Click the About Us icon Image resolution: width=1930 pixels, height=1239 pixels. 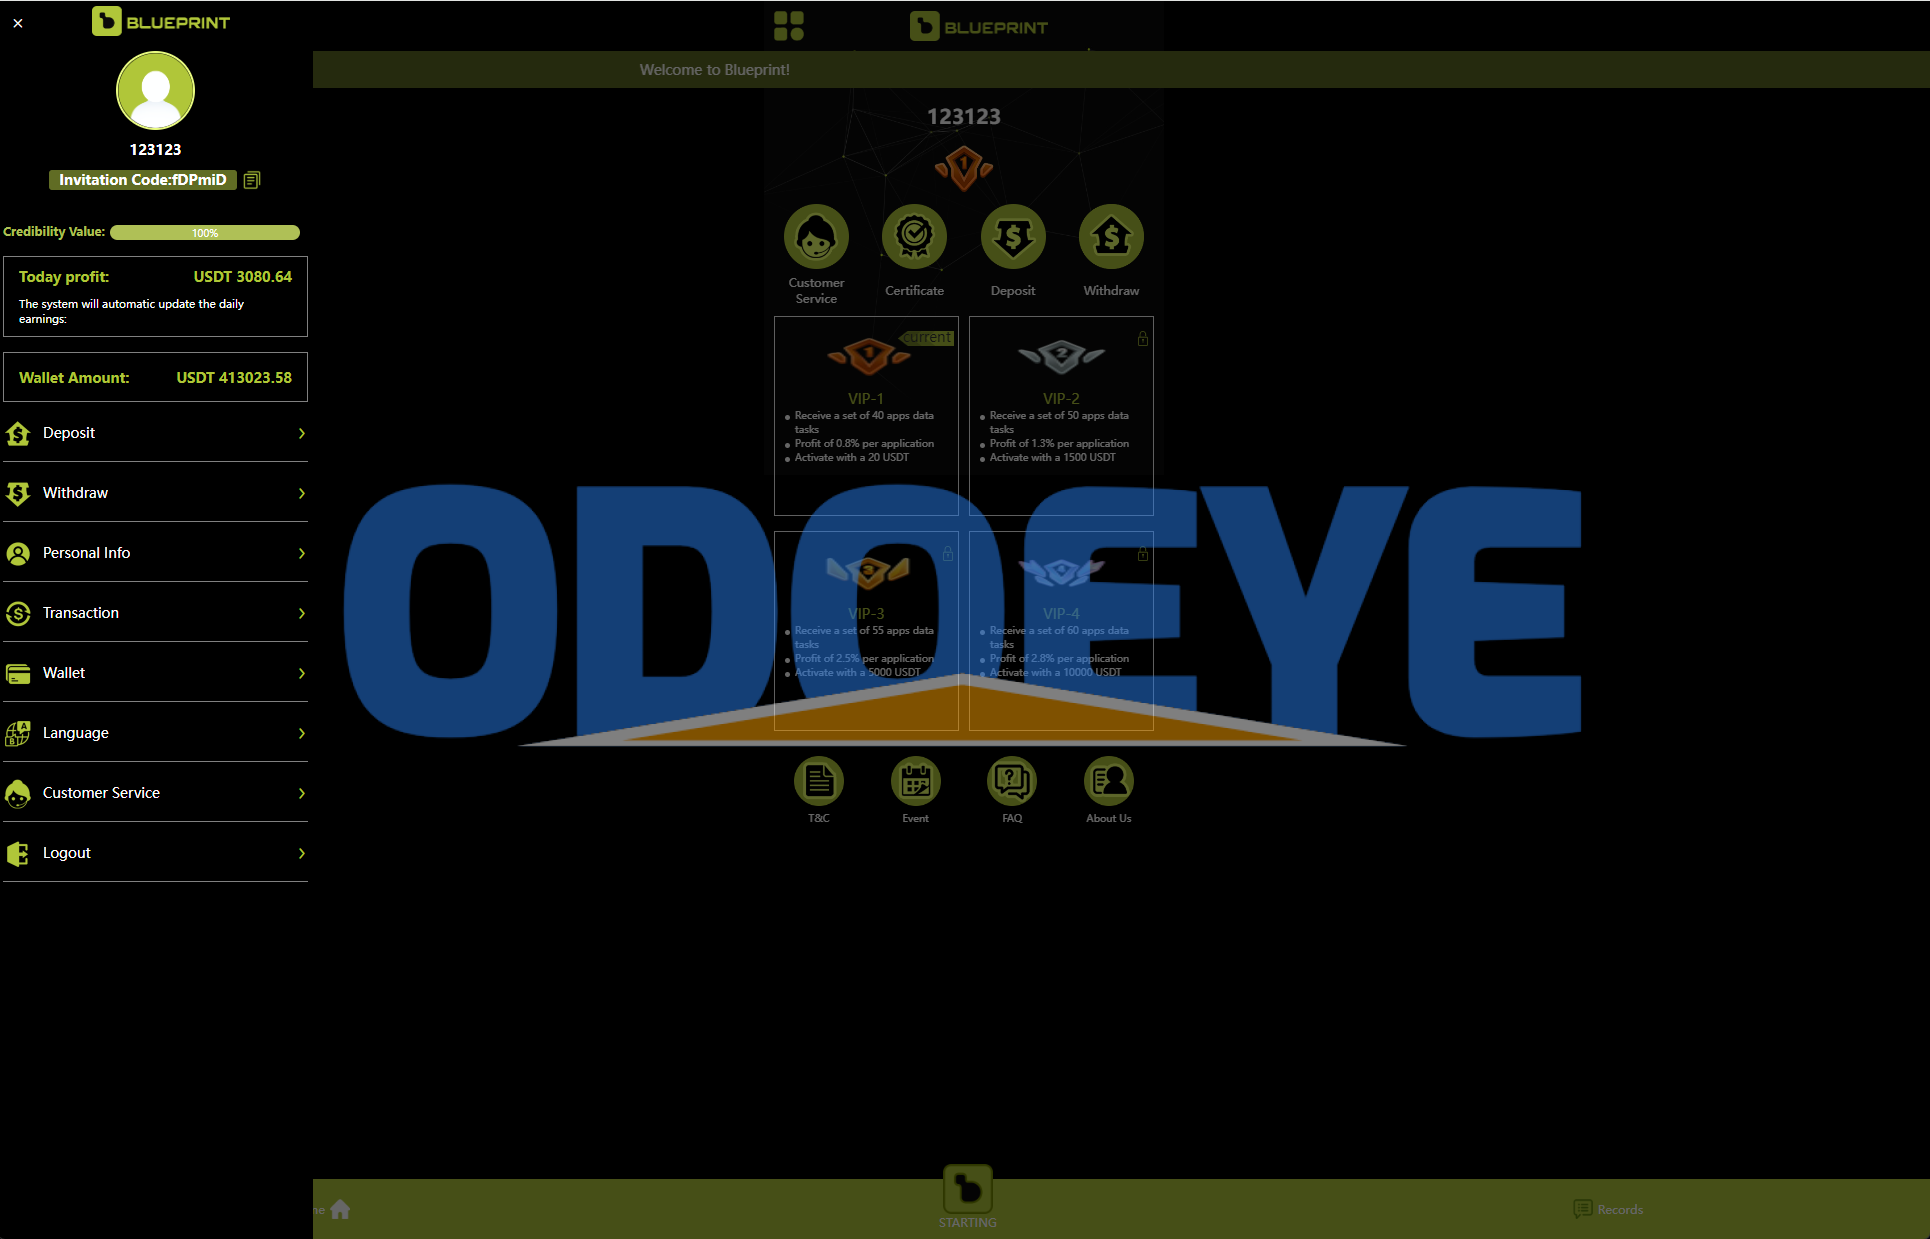pos(1108,781)
